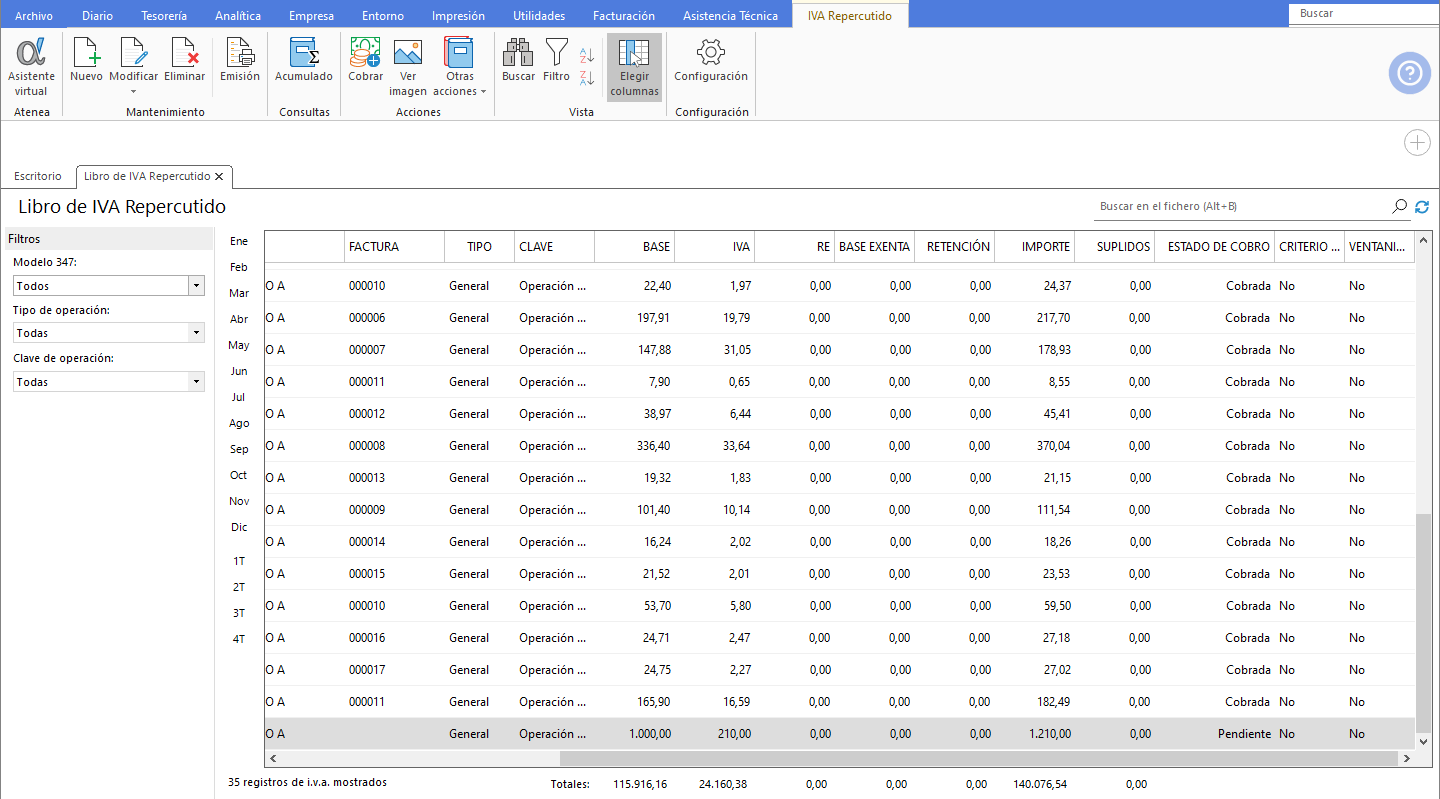Filter by month Dic
This screenshot has width=1440, height=799.
[239, 527]
